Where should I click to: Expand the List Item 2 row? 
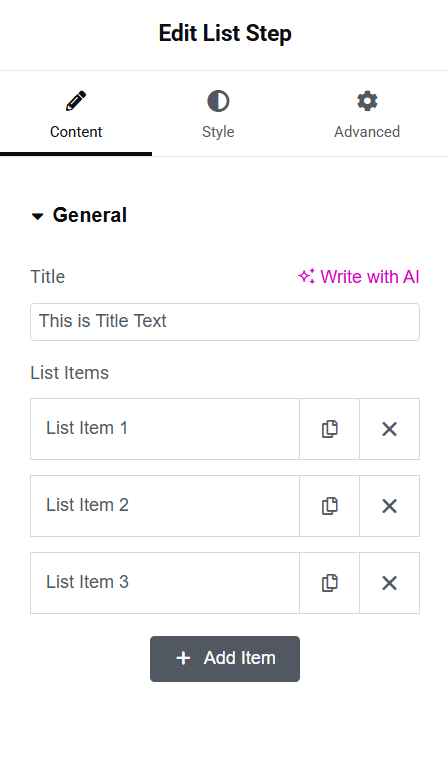(165, 505)
